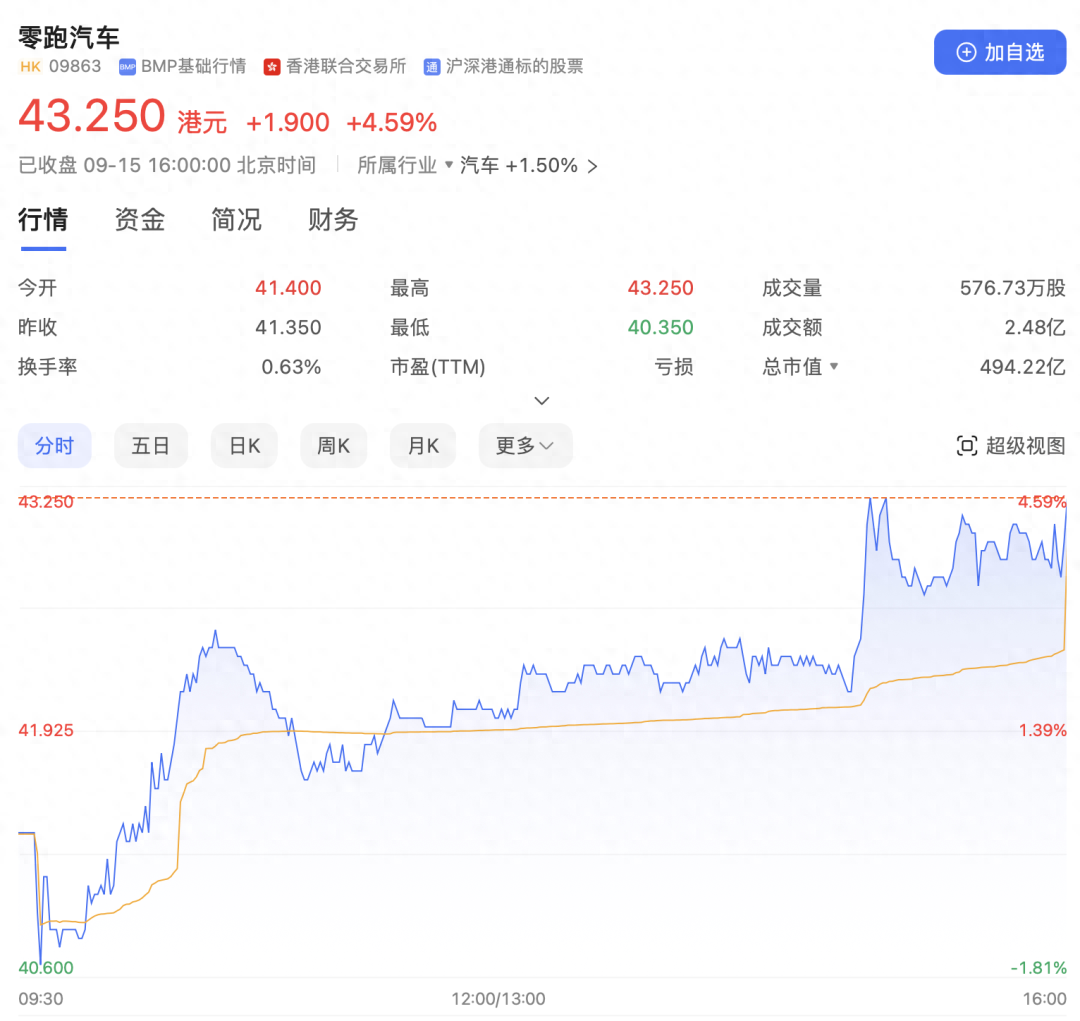
Task: Click the 成交额 value 2.48亿
Action: tap(1035, 327)
